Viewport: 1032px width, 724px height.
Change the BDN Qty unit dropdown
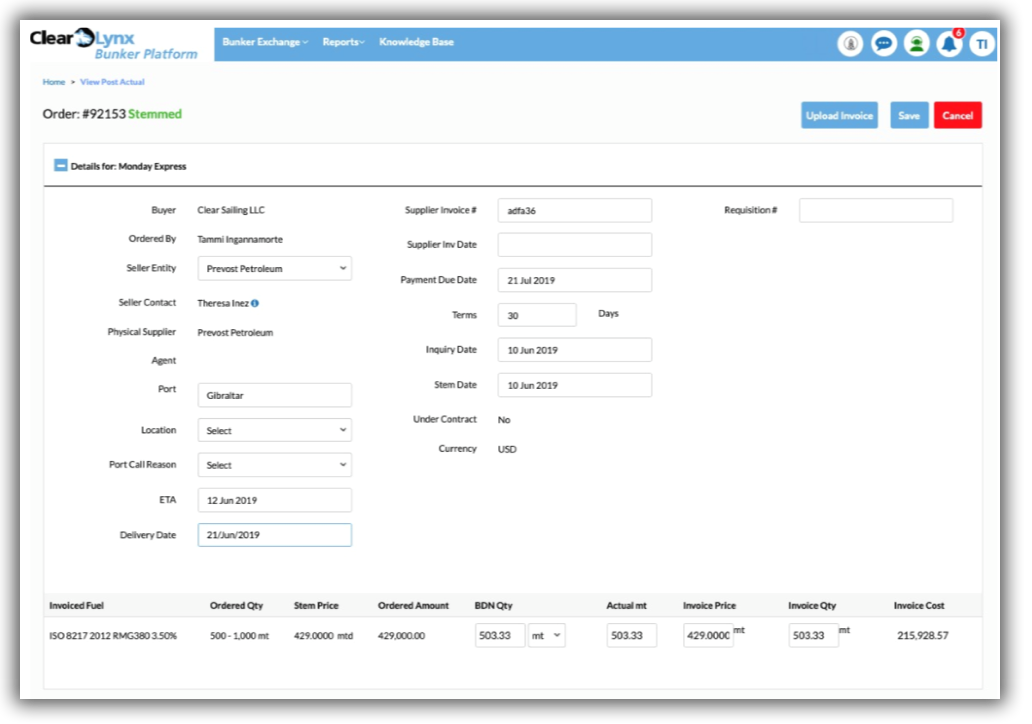point(546,636)
